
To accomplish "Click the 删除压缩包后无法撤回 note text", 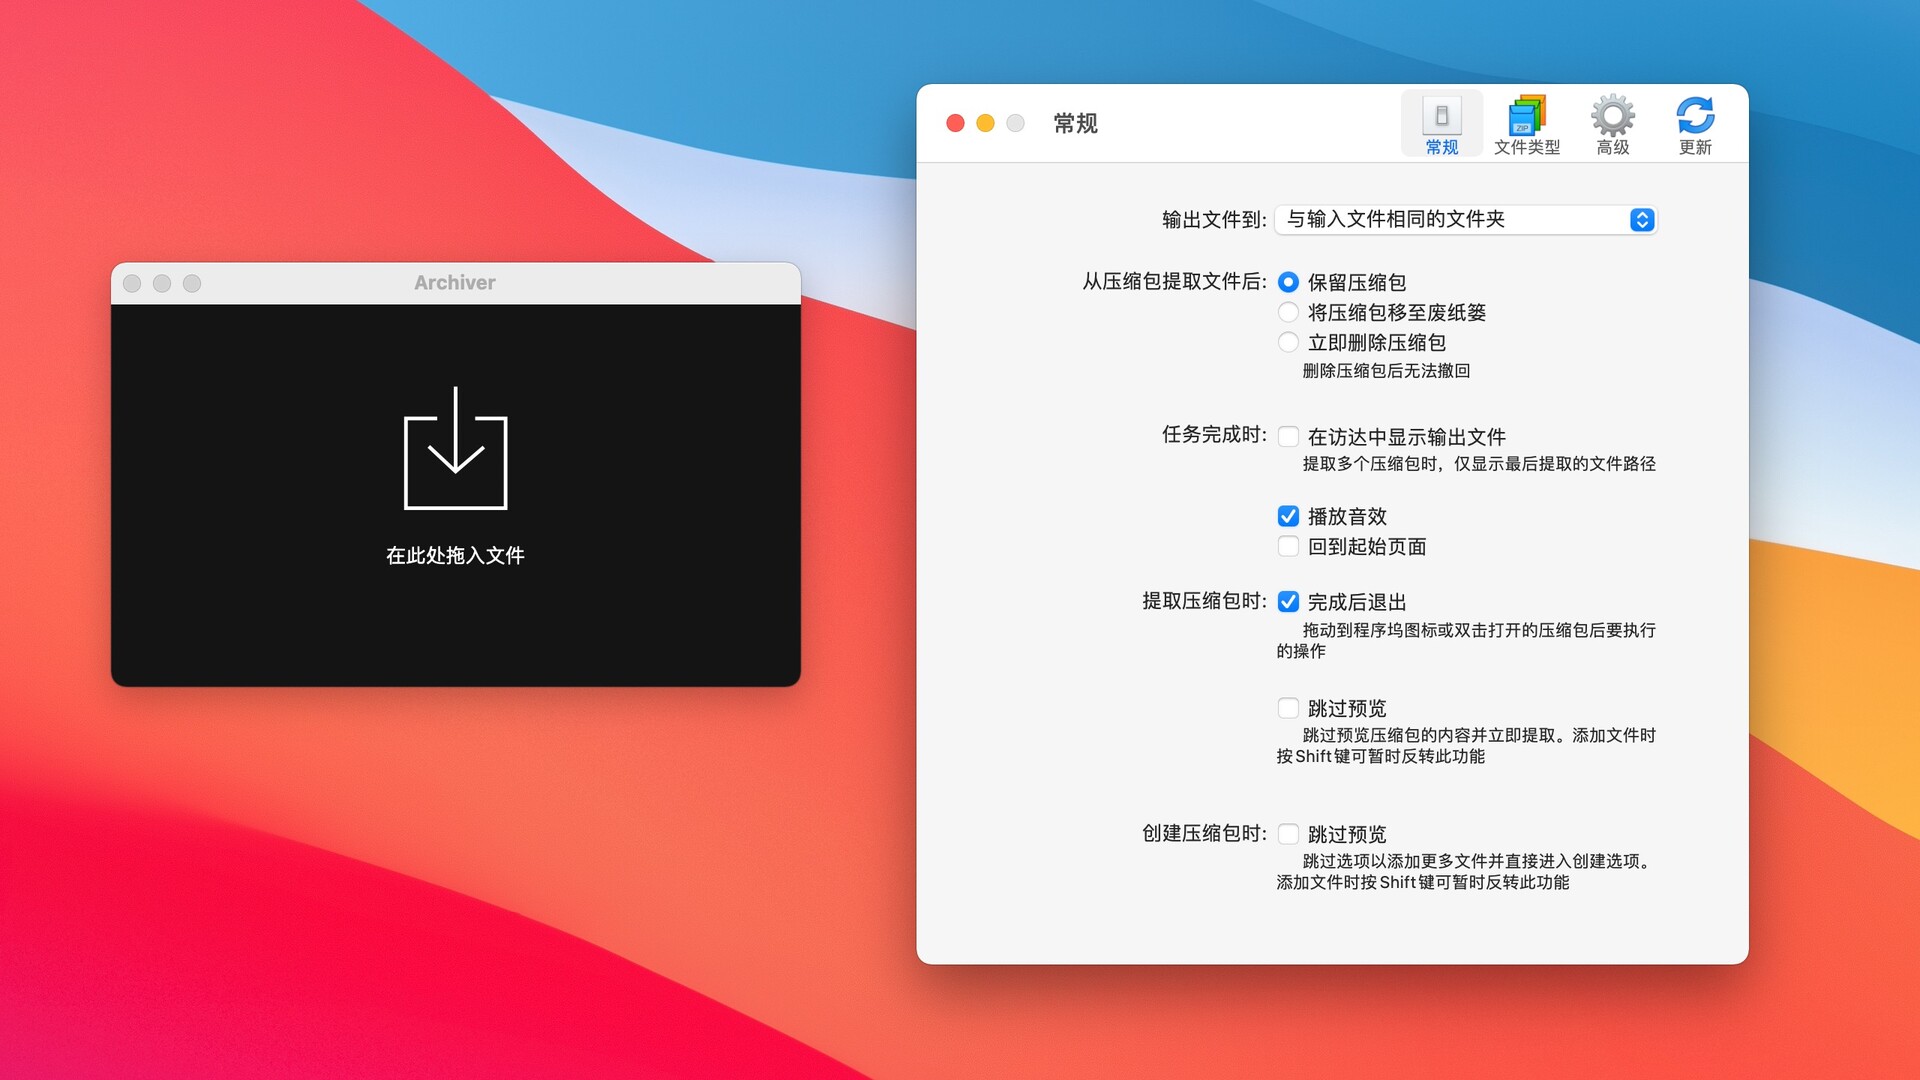I will 1386,371.
